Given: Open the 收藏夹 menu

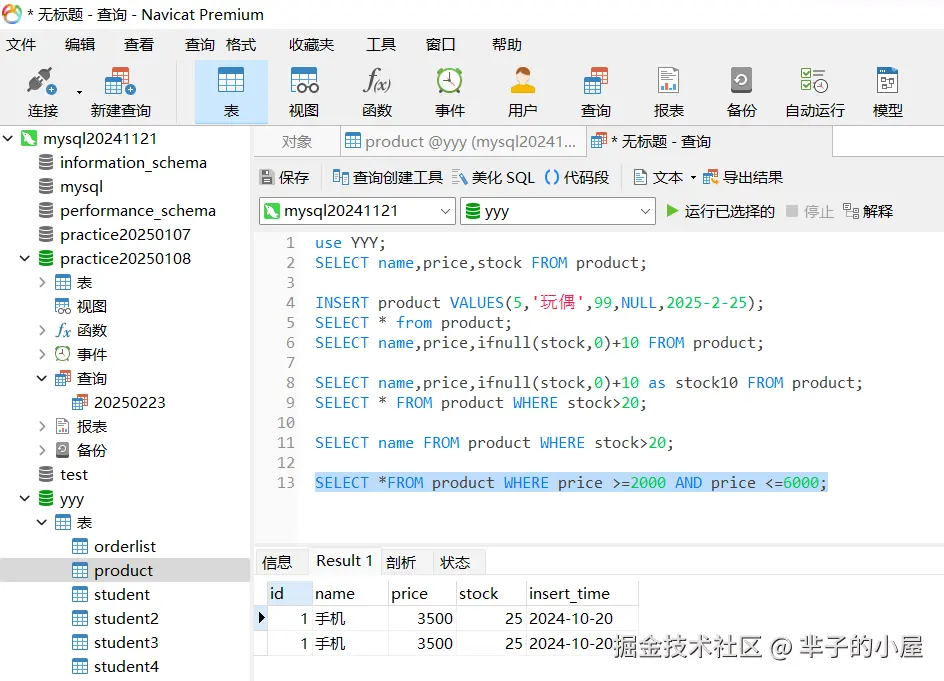Looking at the screenshot, I should [311, 45].
